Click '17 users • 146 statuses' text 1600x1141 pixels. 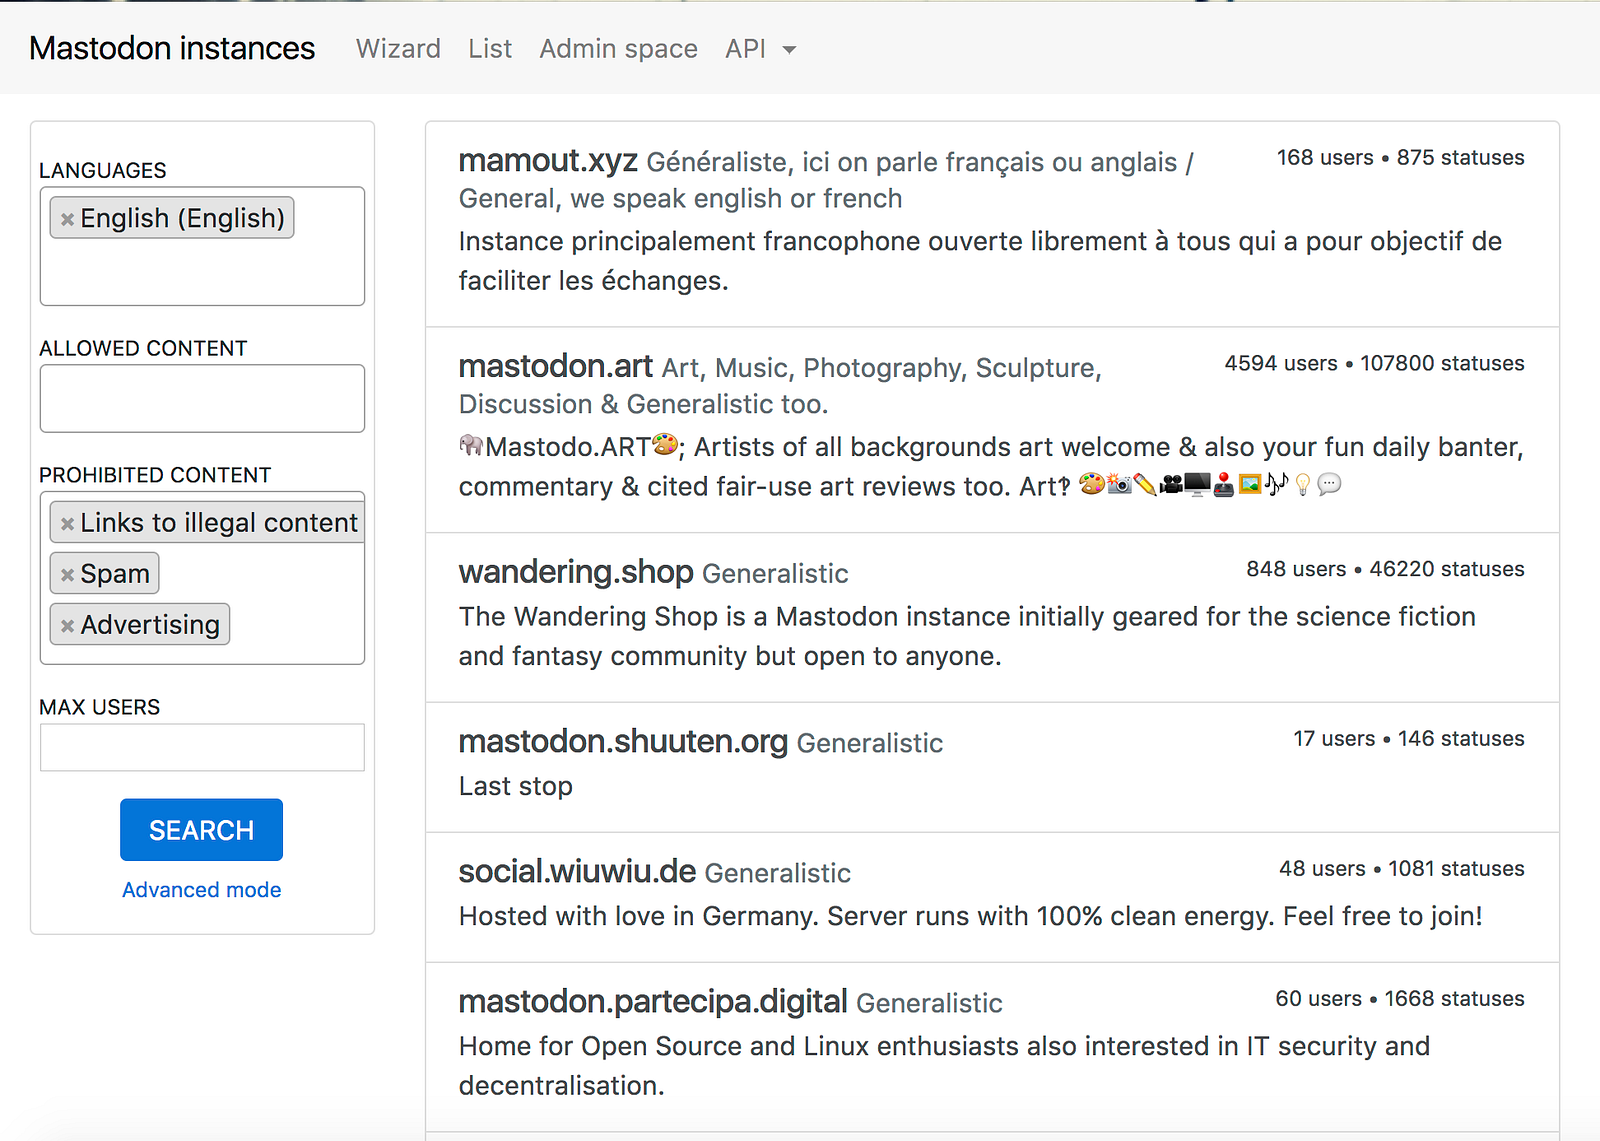1408,740
